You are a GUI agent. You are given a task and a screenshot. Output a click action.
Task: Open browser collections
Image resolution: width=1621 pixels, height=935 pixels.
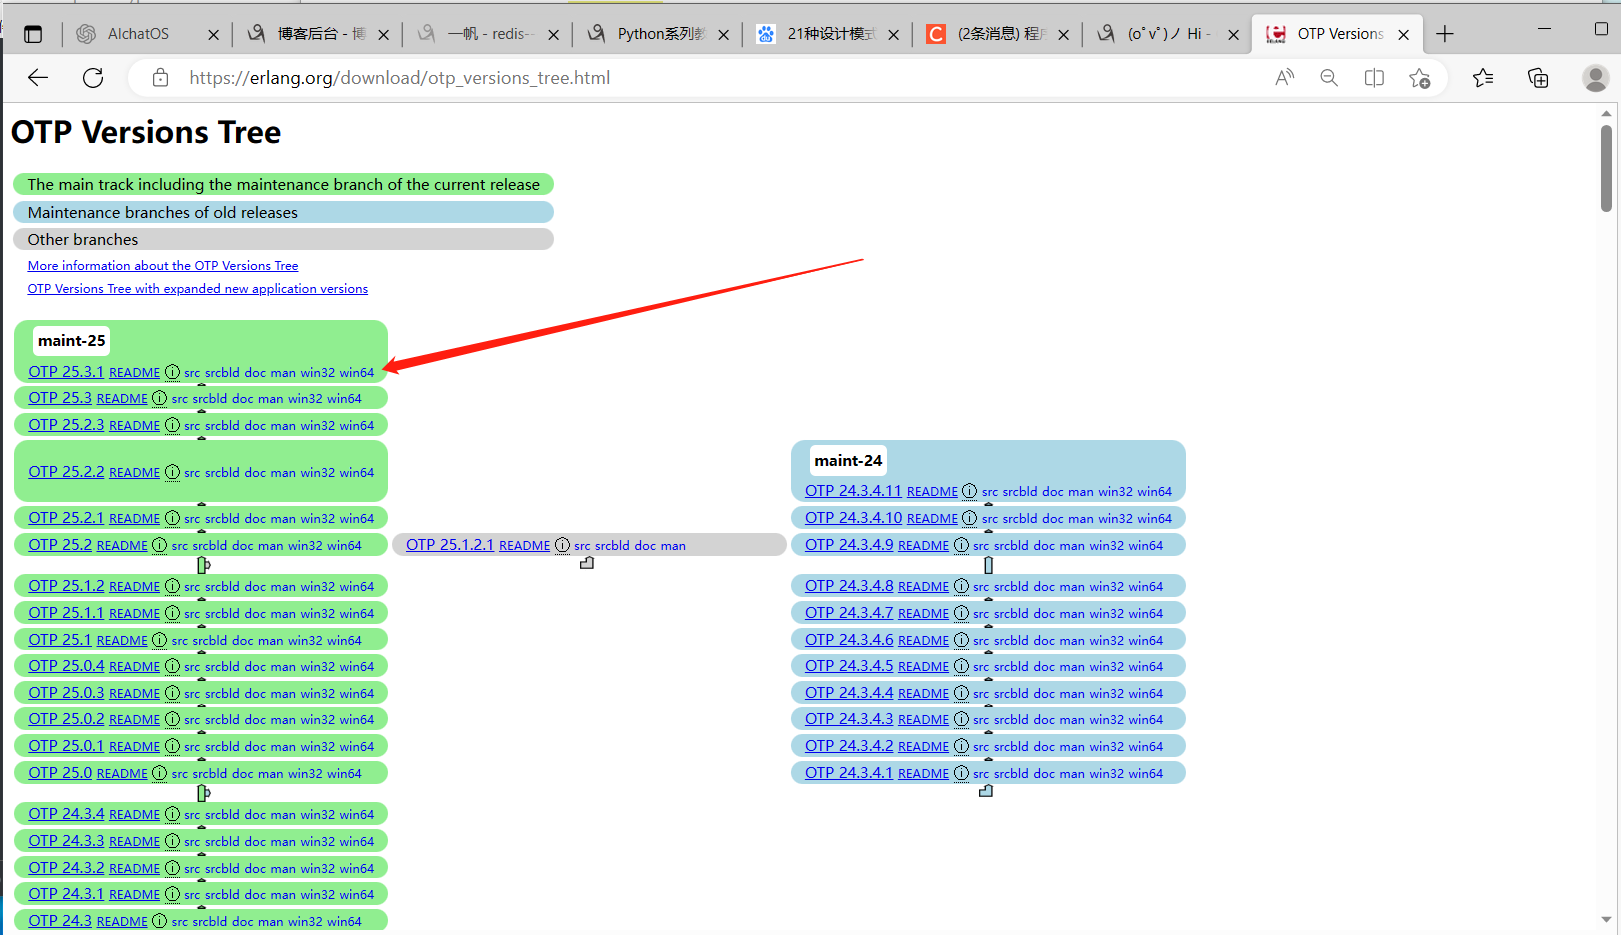pyautogui.click(x=1538, y=78)
